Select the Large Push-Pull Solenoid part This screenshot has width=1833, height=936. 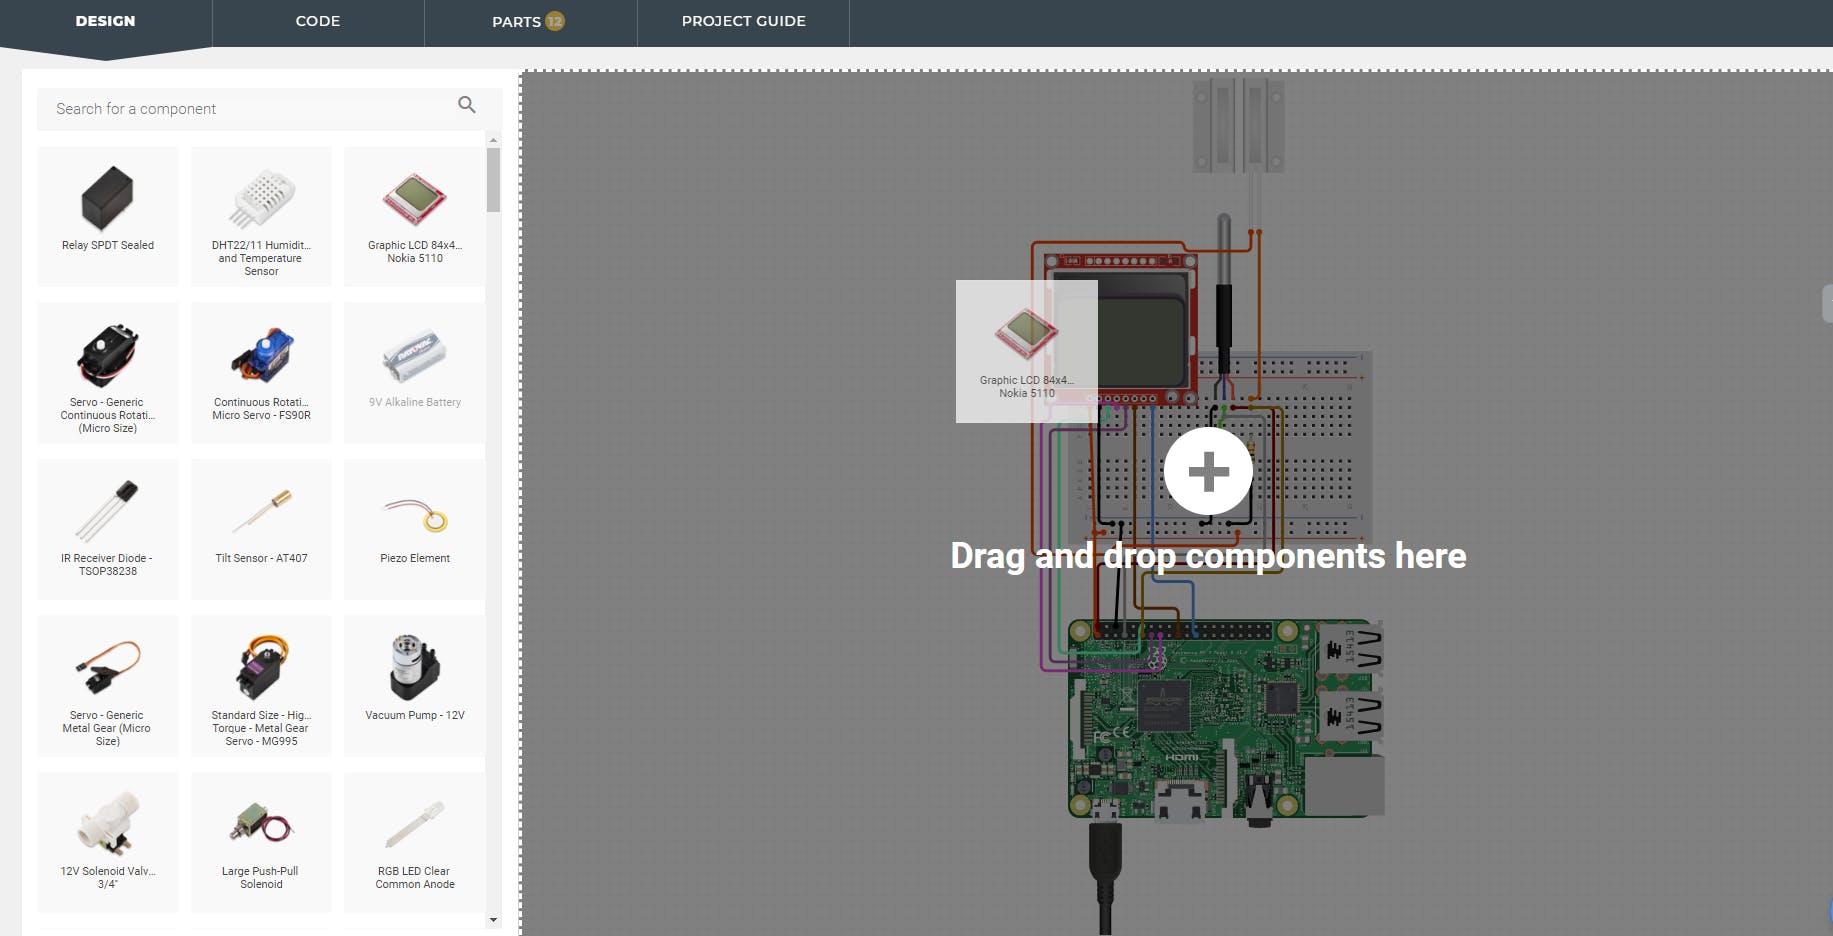261,841
